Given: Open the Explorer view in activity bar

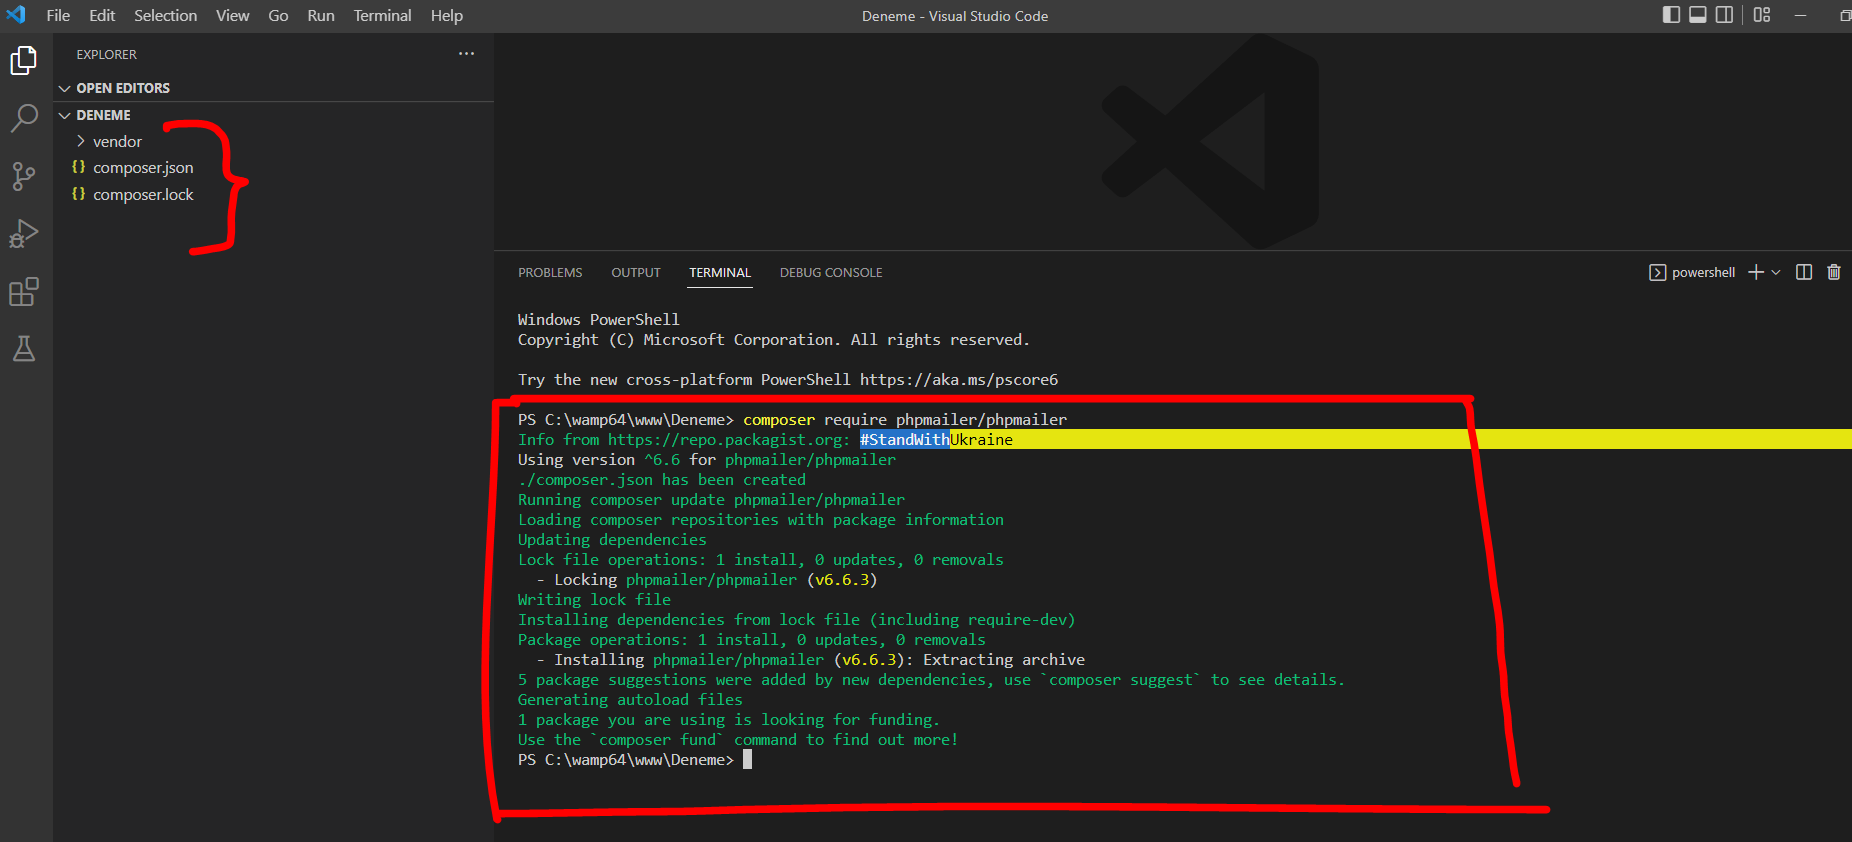Looking at the screenshot, I should (24, 61).
